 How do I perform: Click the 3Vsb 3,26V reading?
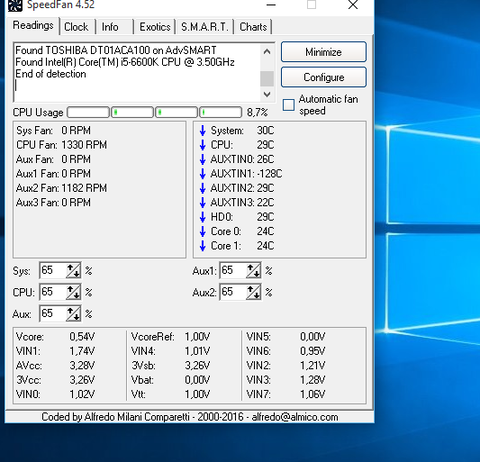point(171,366)
